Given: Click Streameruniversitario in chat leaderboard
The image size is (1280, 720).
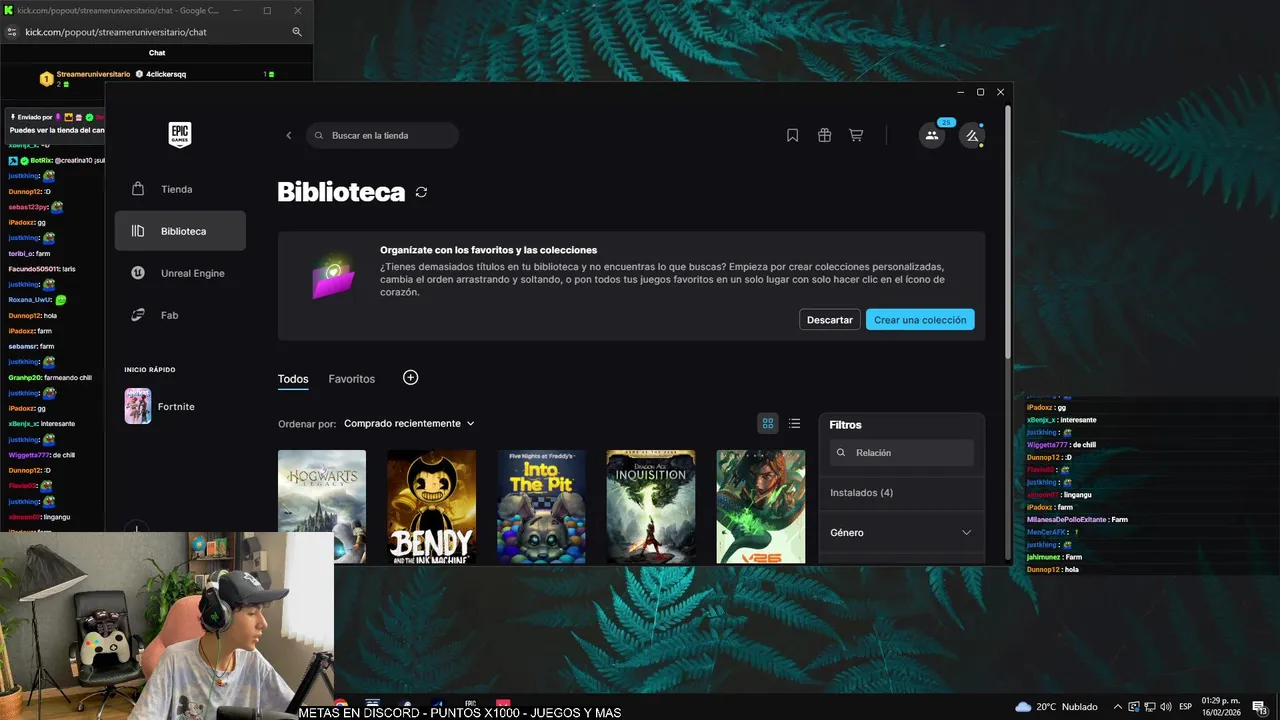Looking at the screenshot, I should (x=93, y=74).
